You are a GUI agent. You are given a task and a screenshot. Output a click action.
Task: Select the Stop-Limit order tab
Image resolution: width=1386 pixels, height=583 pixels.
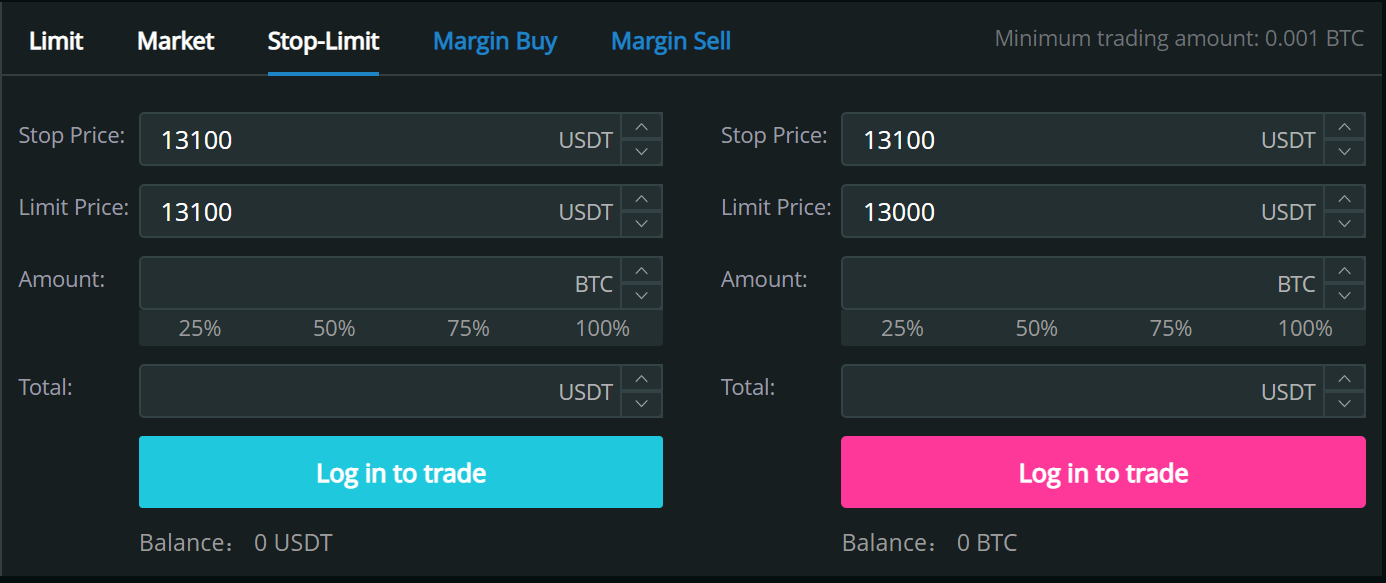tap(323, 41)
